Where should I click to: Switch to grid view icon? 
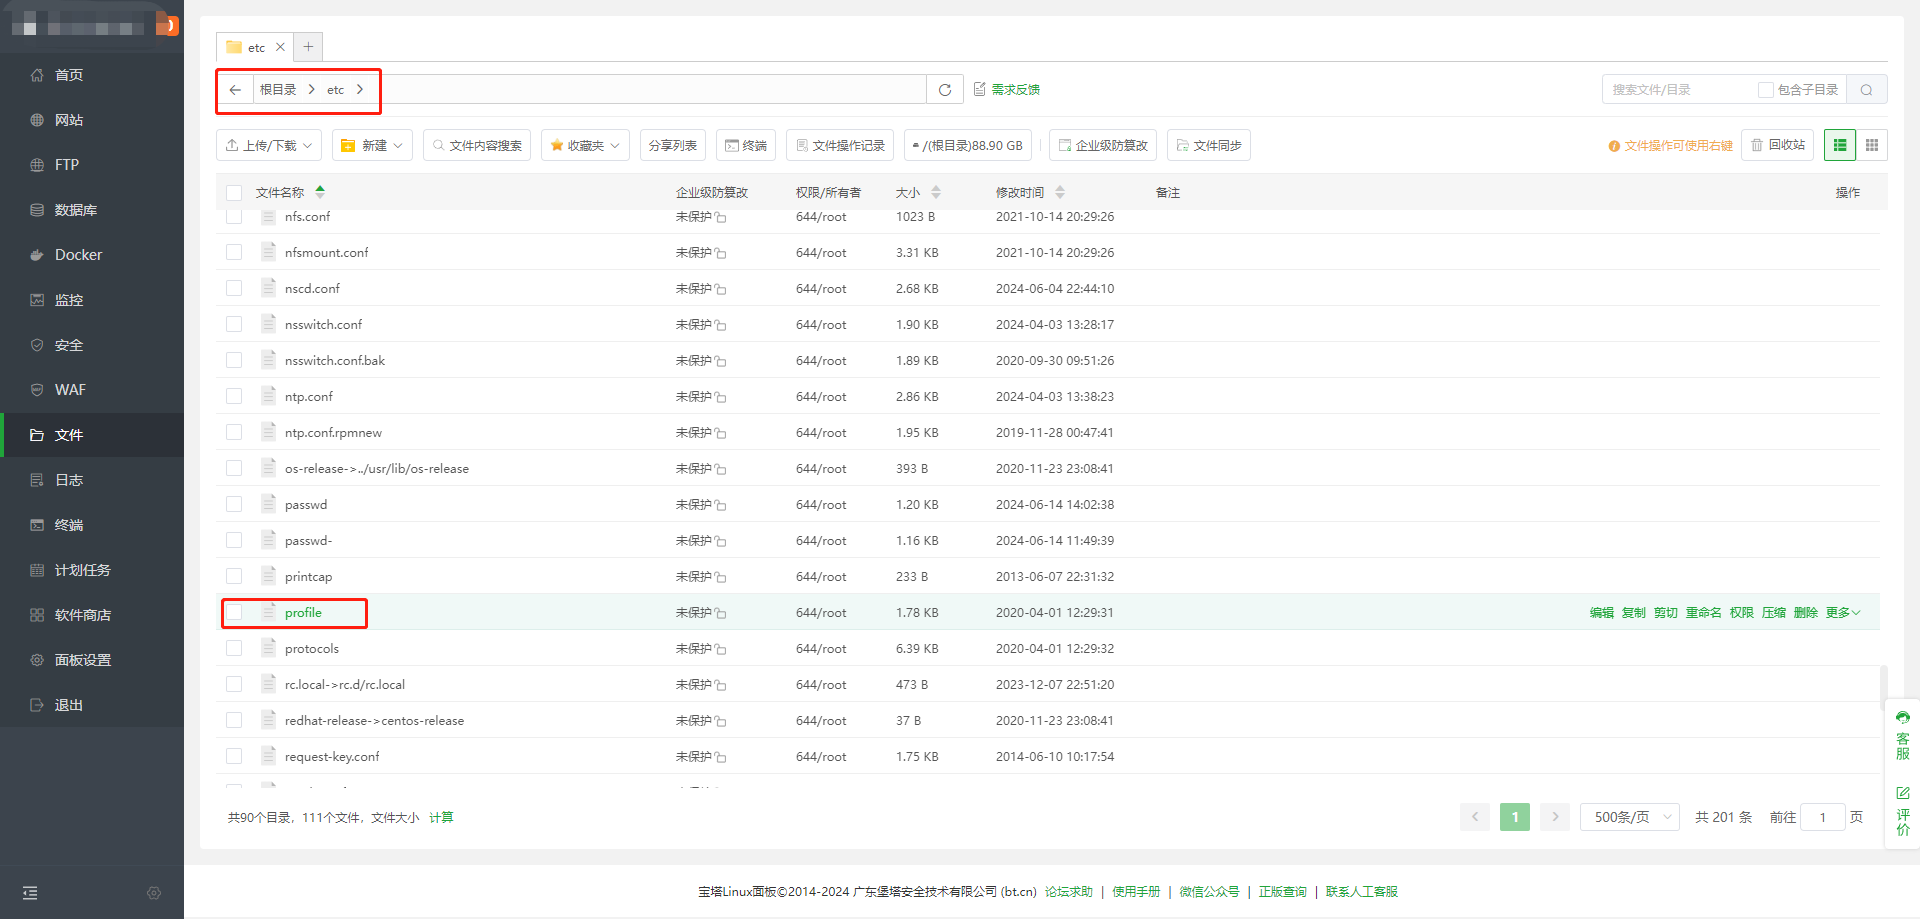point(1872,145)
